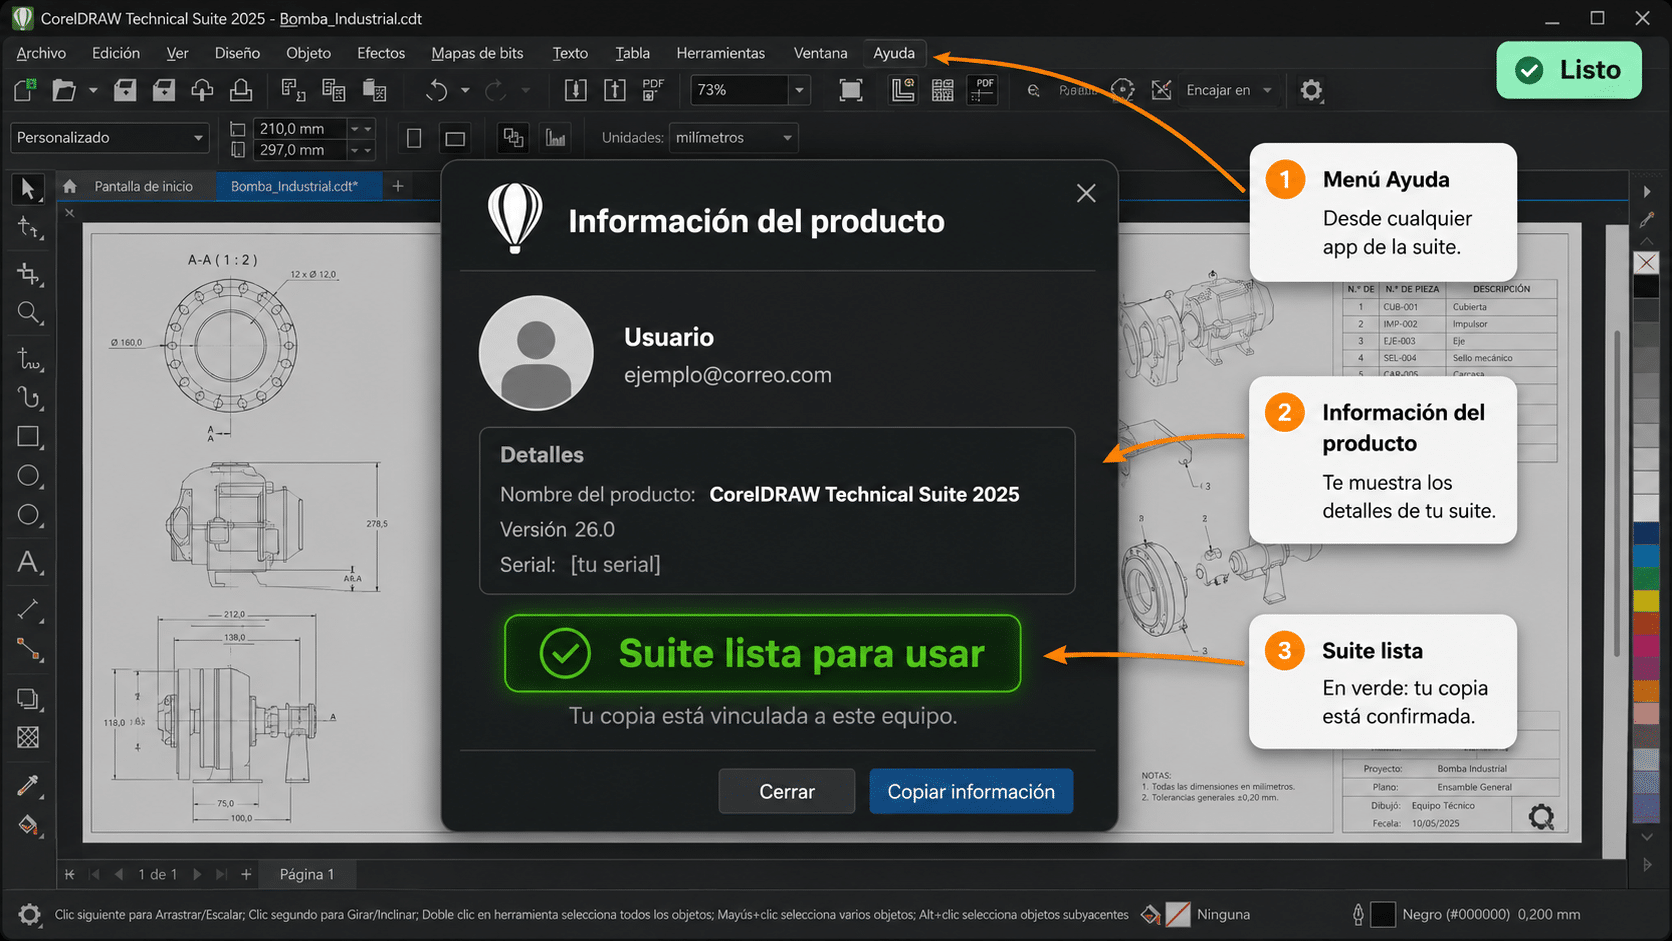Toggle the grid display button
This screenshot has height=941, width=1672.
pos(943,90)
